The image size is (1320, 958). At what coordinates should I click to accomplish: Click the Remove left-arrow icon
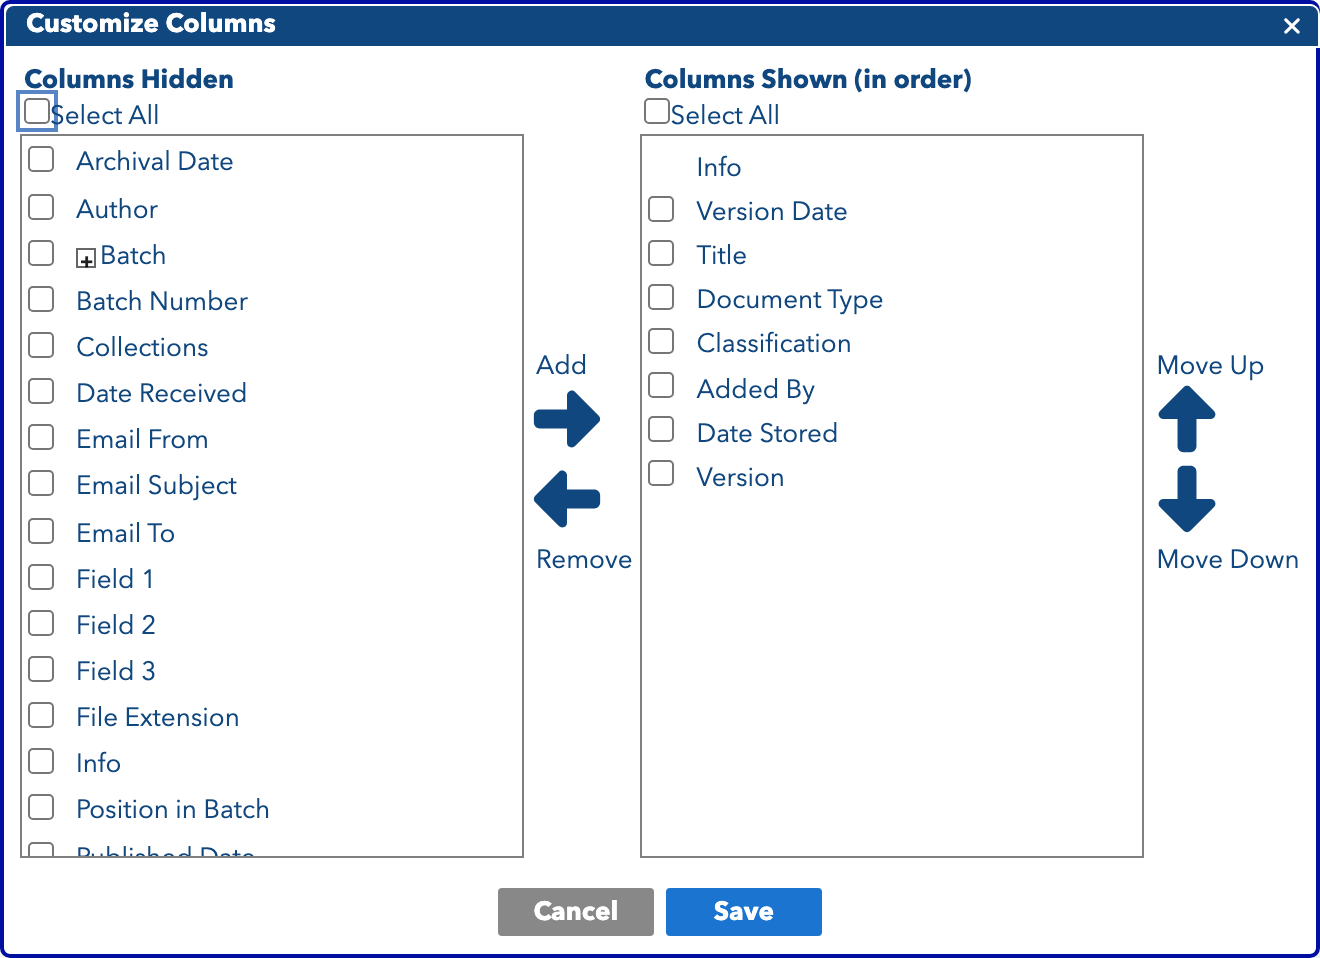(x=567, y=499)
